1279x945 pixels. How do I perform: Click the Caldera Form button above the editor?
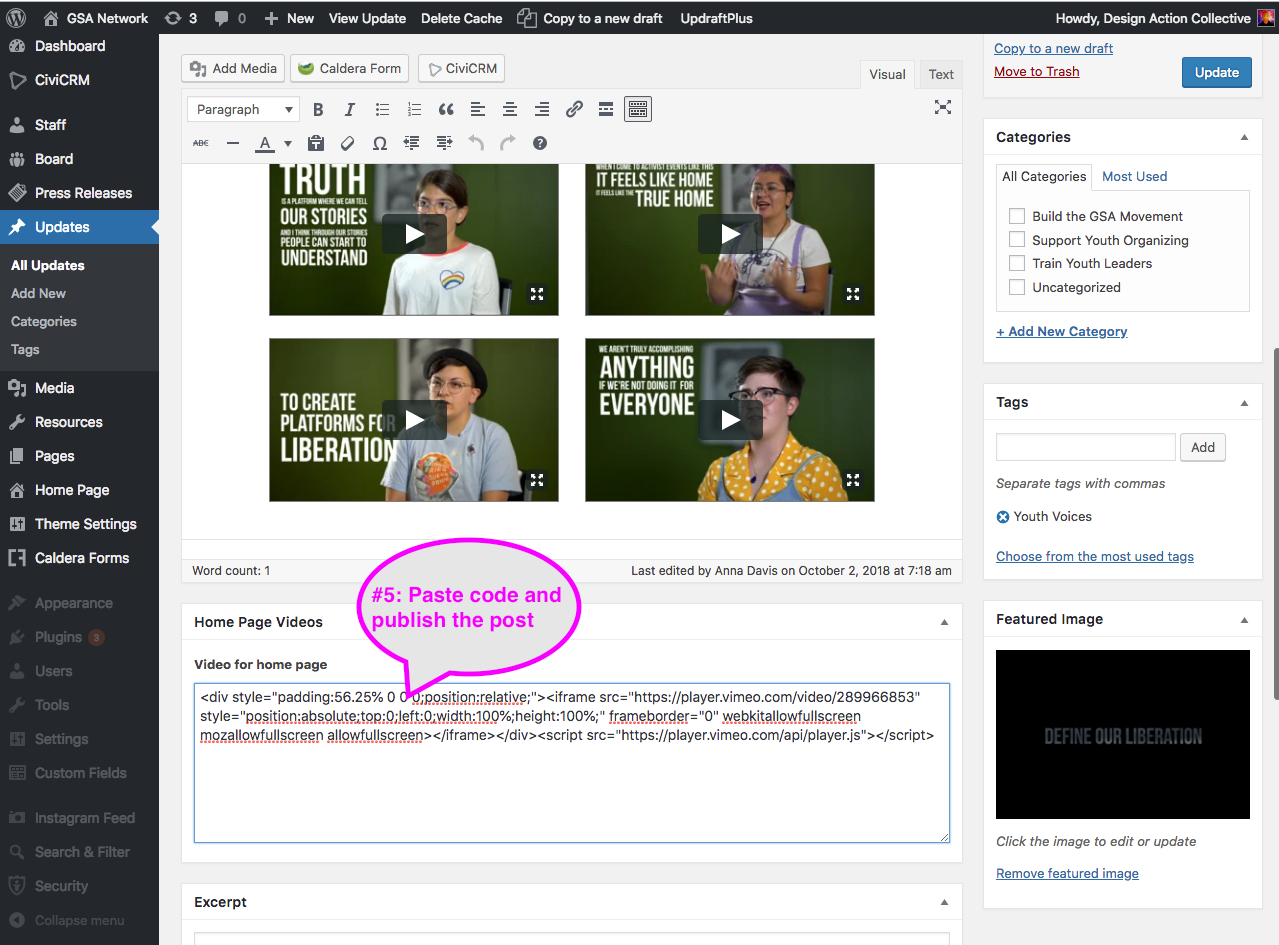coord(350,68)
